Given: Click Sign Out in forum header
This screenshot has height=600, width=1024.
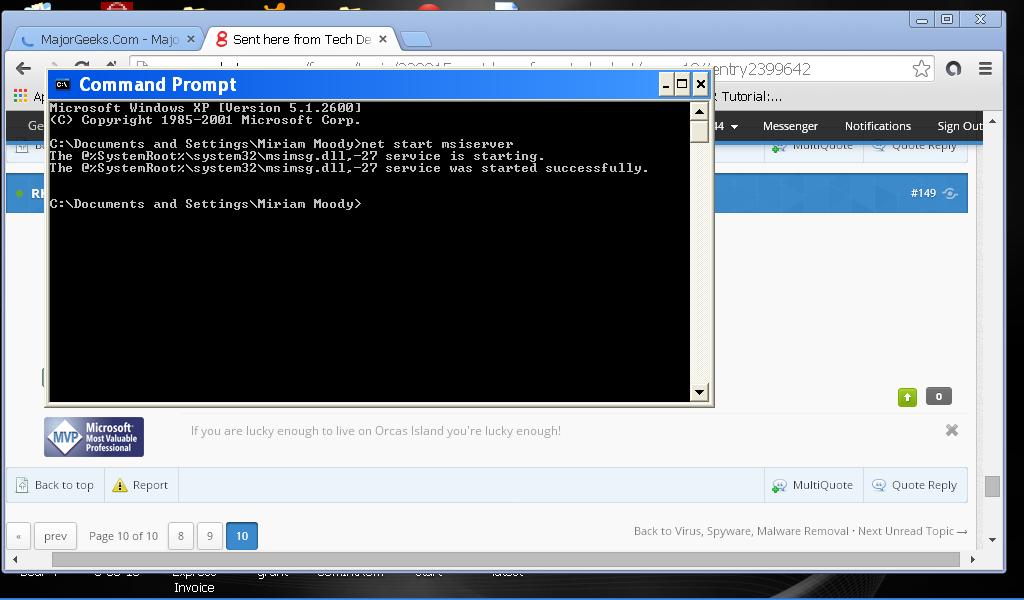Looking at the screenshot, I should 959,126.
